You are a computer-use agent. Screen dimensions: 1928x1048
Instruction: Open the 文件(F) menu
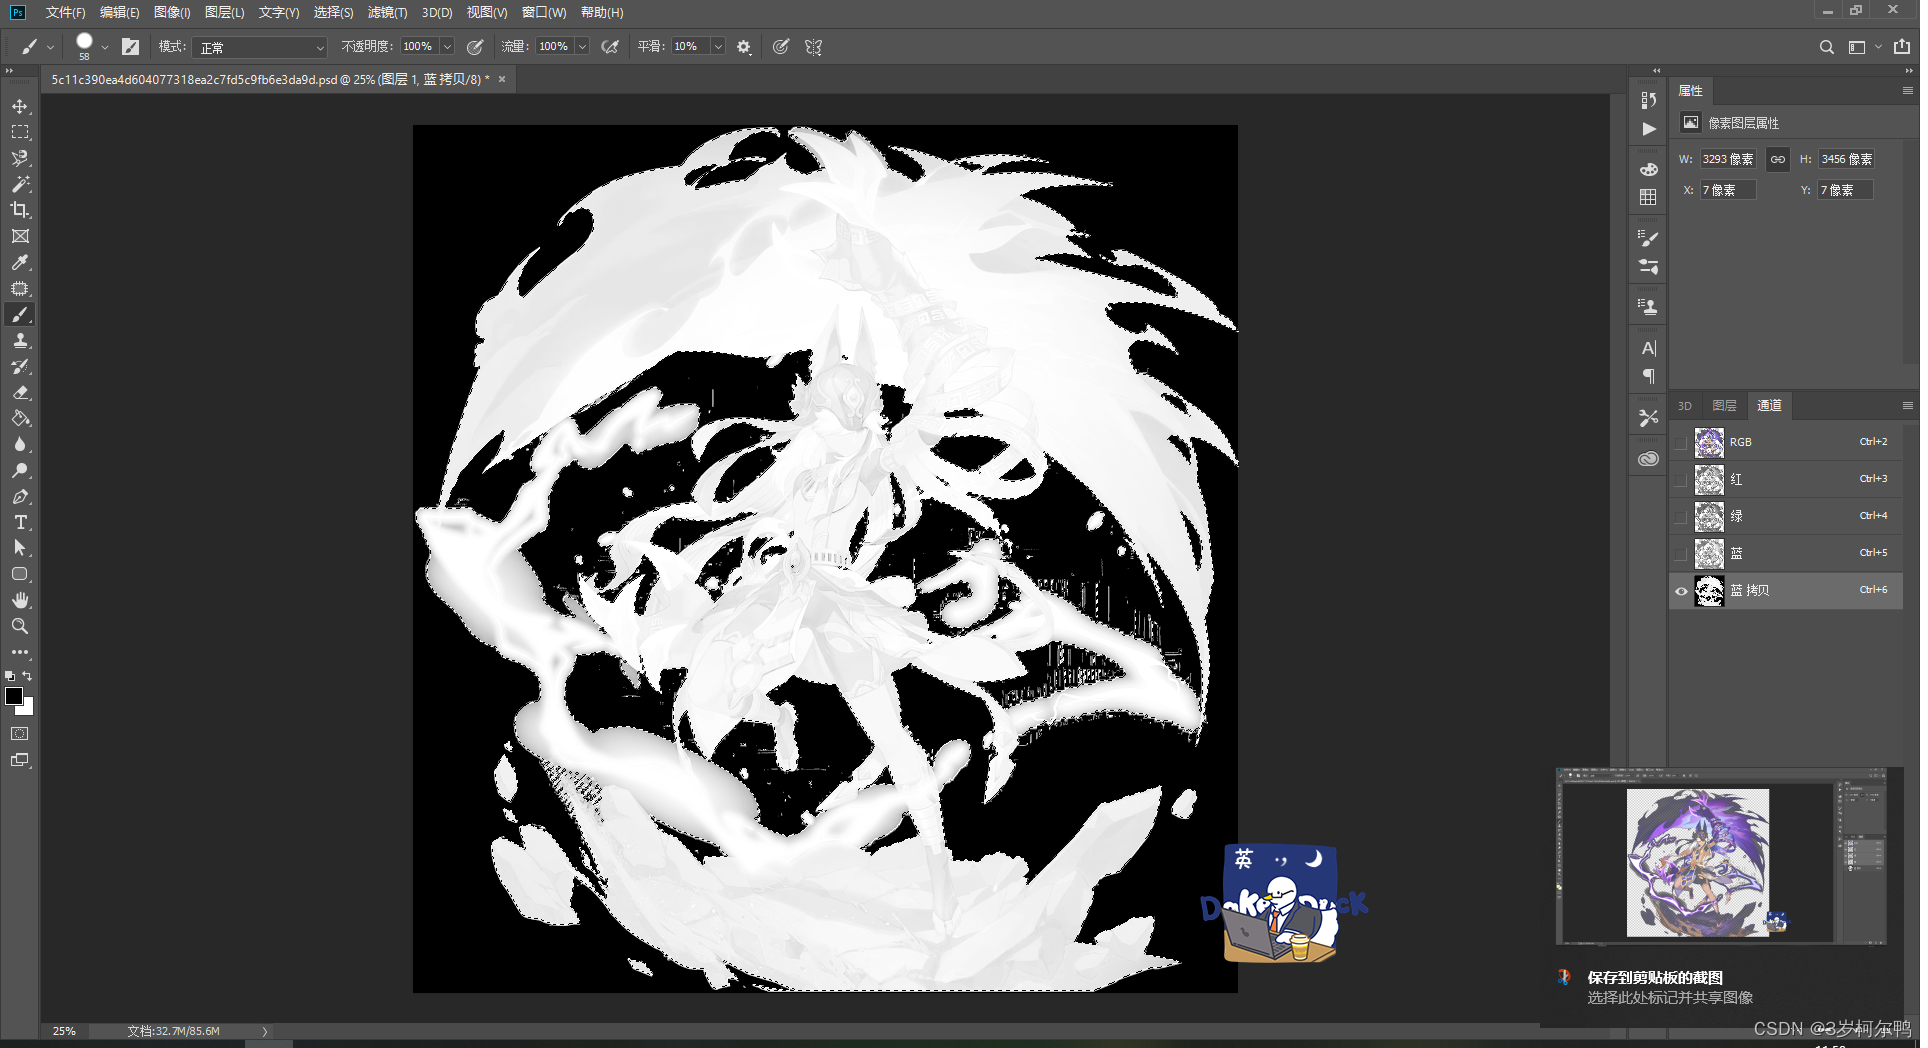click(x=65, y=12)
